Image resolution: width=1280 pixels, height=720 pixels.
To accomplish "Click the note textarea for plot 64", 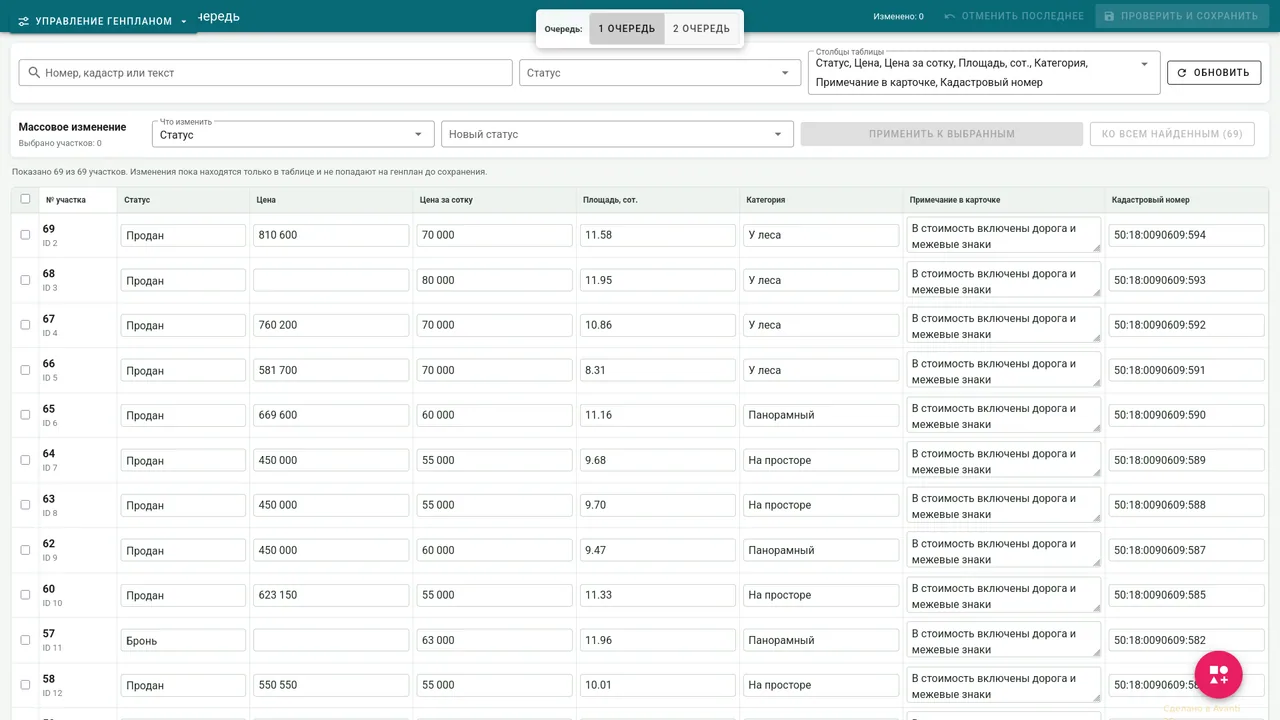I will [1003, 460].
